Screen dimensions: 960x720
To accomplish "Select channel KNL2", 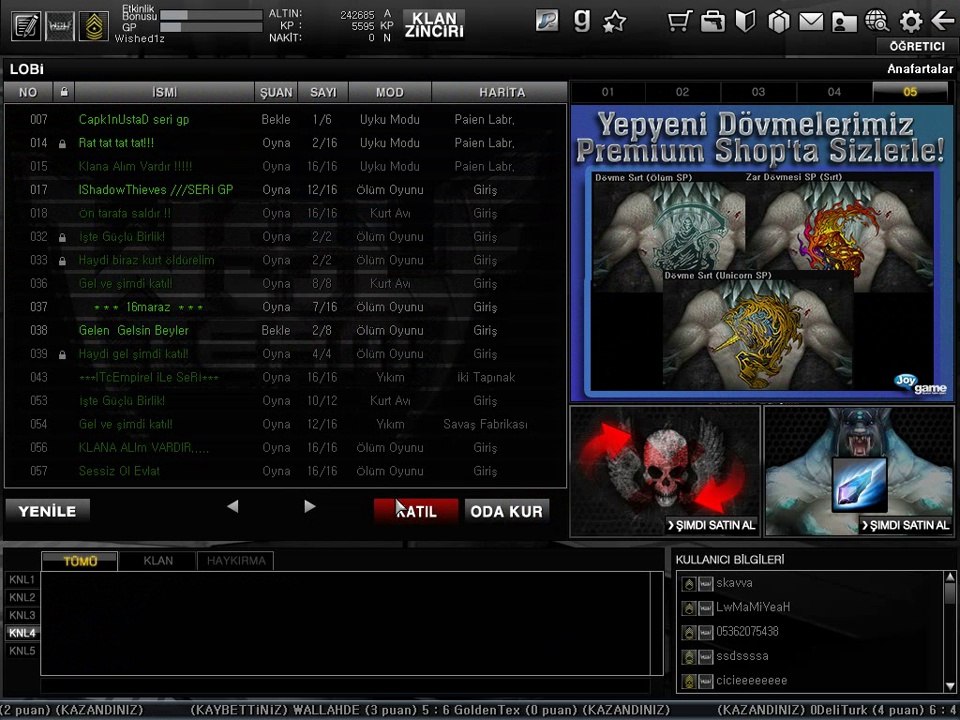I will pos(22,597).
